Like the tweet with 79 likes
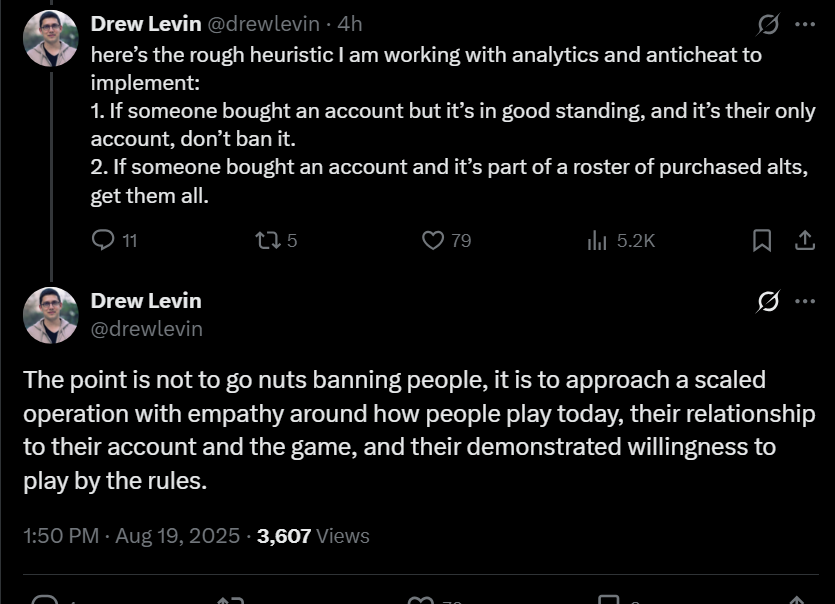Screen dimensions: 835x604 click(x=433, y=240)
